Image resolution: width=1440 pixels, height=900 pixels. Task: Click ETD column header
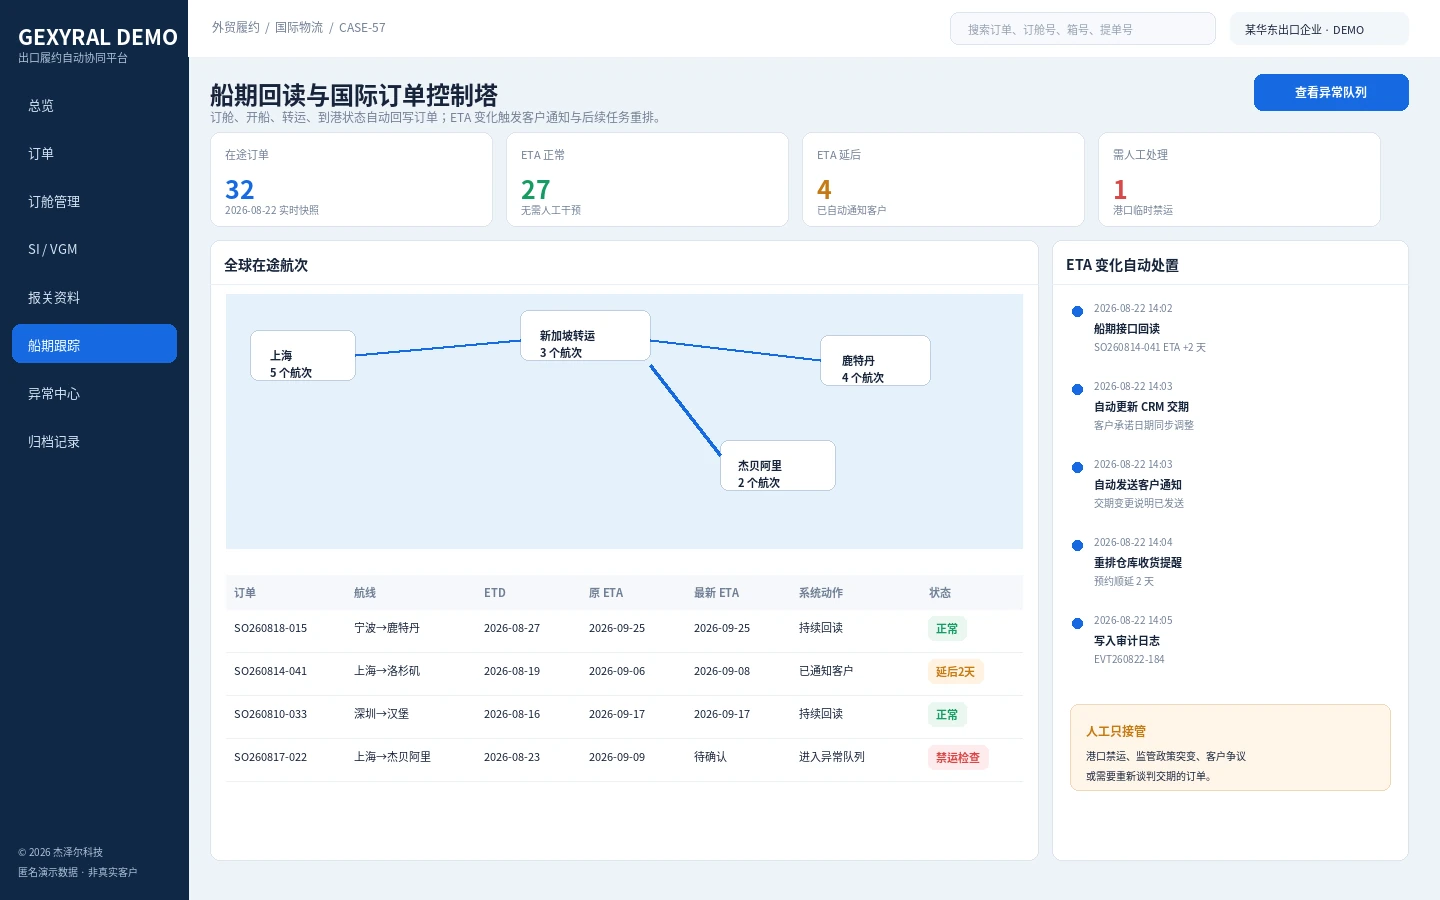tap(495, 593)
